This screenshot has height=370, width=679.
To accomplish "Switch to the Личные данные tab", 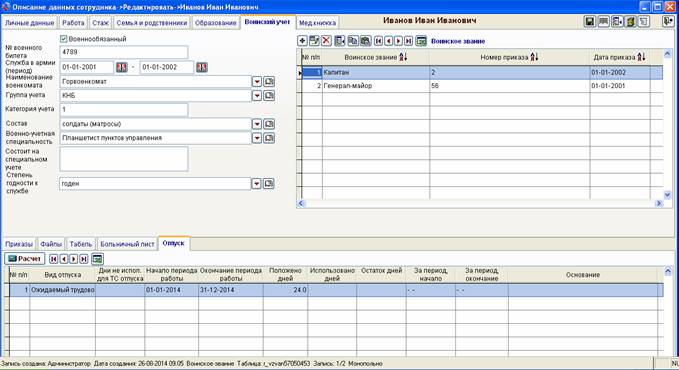I will (29, 23).
